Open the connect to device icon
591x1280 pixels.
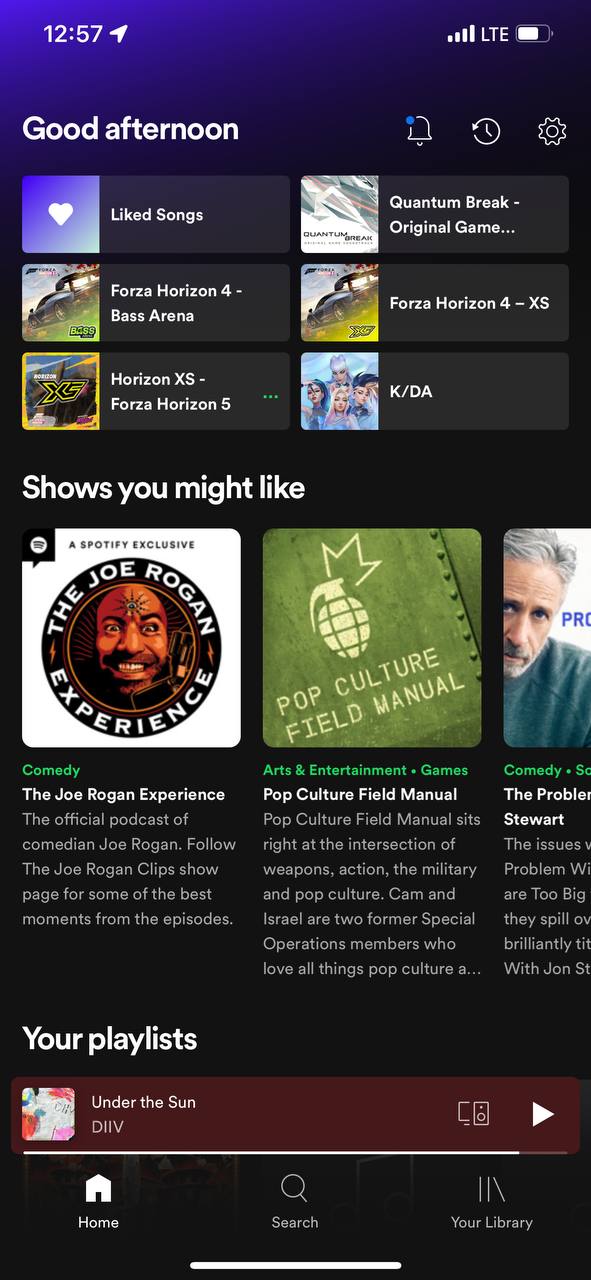tap(473, 1114)
